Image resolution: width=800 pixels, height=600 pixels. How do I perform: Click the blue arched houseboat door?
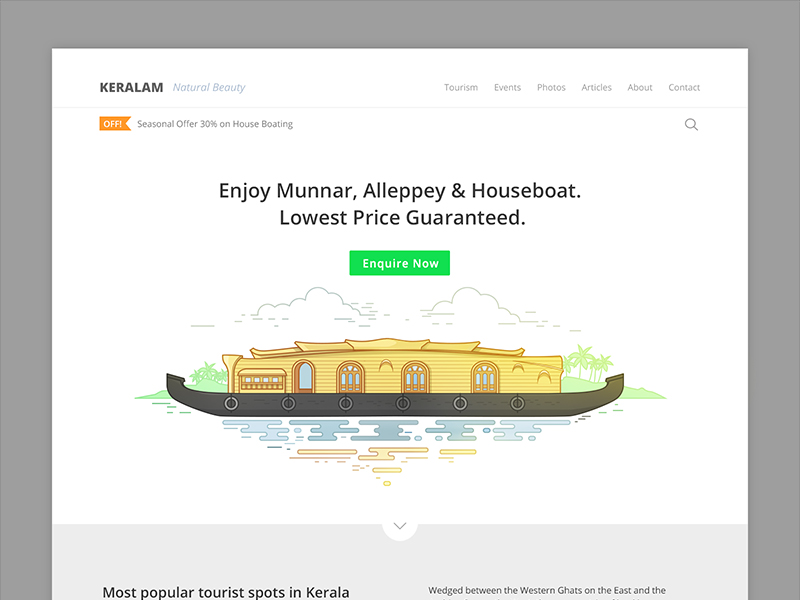(x=304, y=377)
